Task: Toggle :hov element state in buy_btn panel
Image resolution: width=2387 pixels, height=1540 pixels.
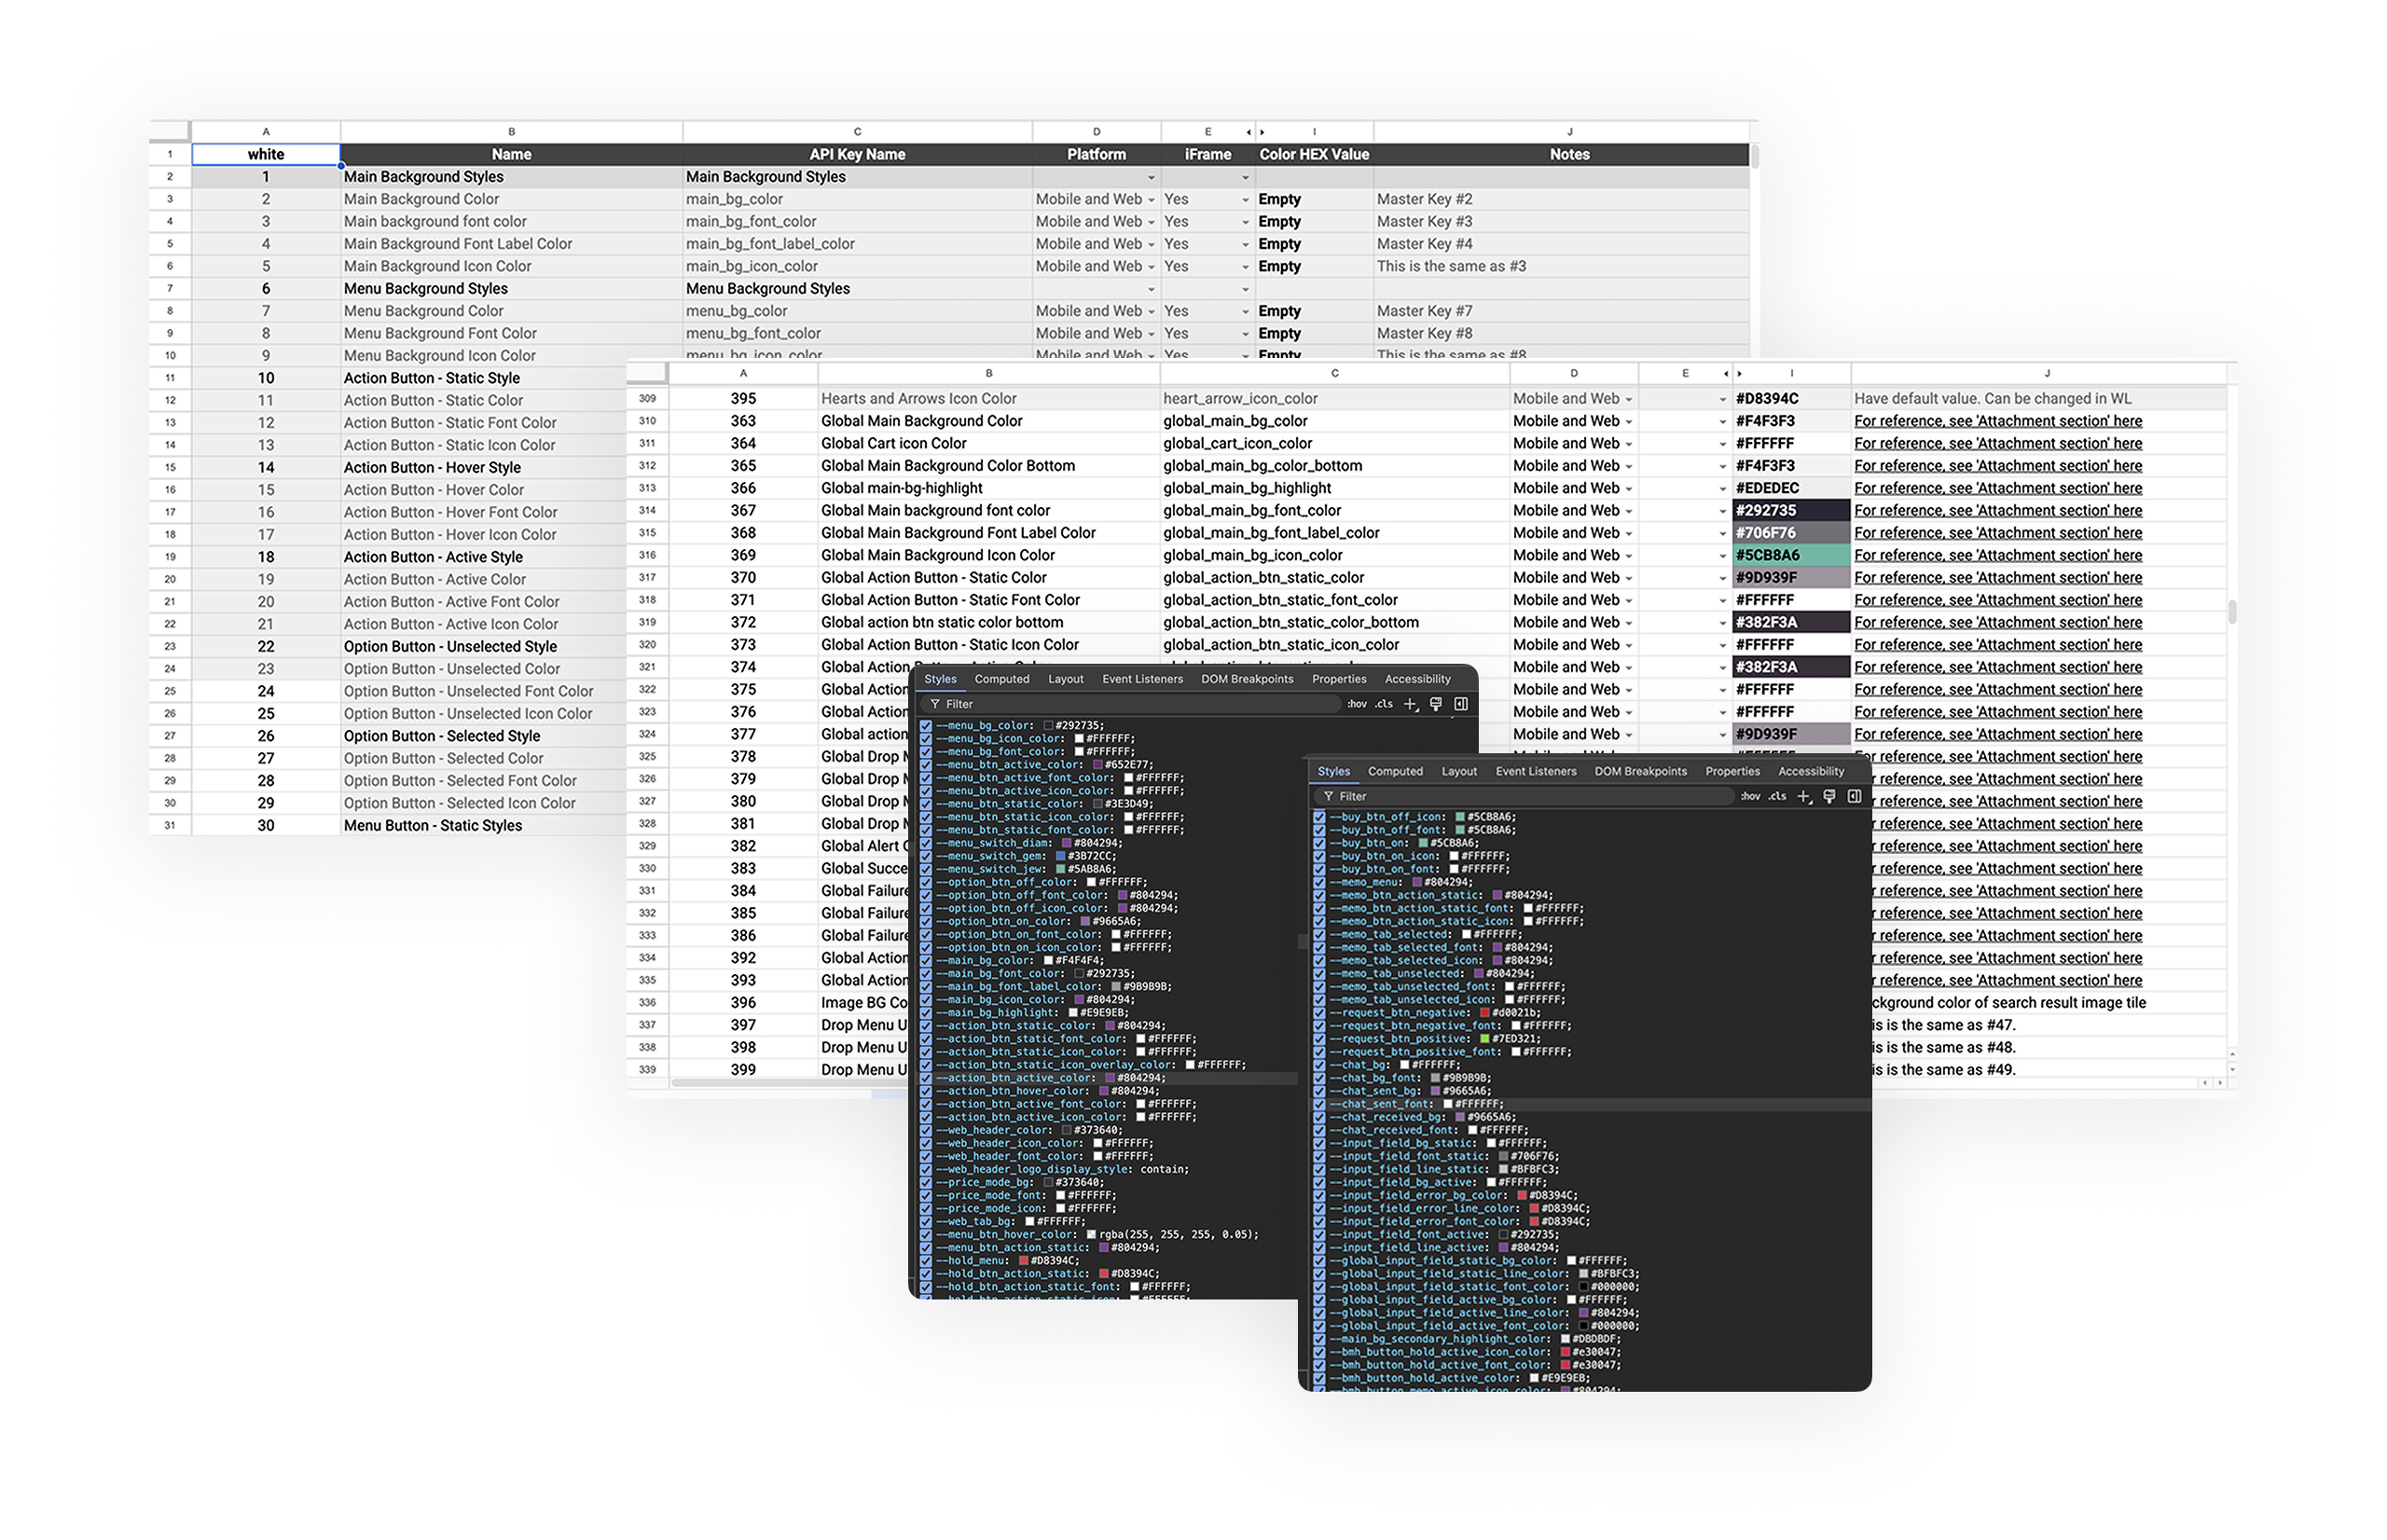Action: coord(1749,796)
